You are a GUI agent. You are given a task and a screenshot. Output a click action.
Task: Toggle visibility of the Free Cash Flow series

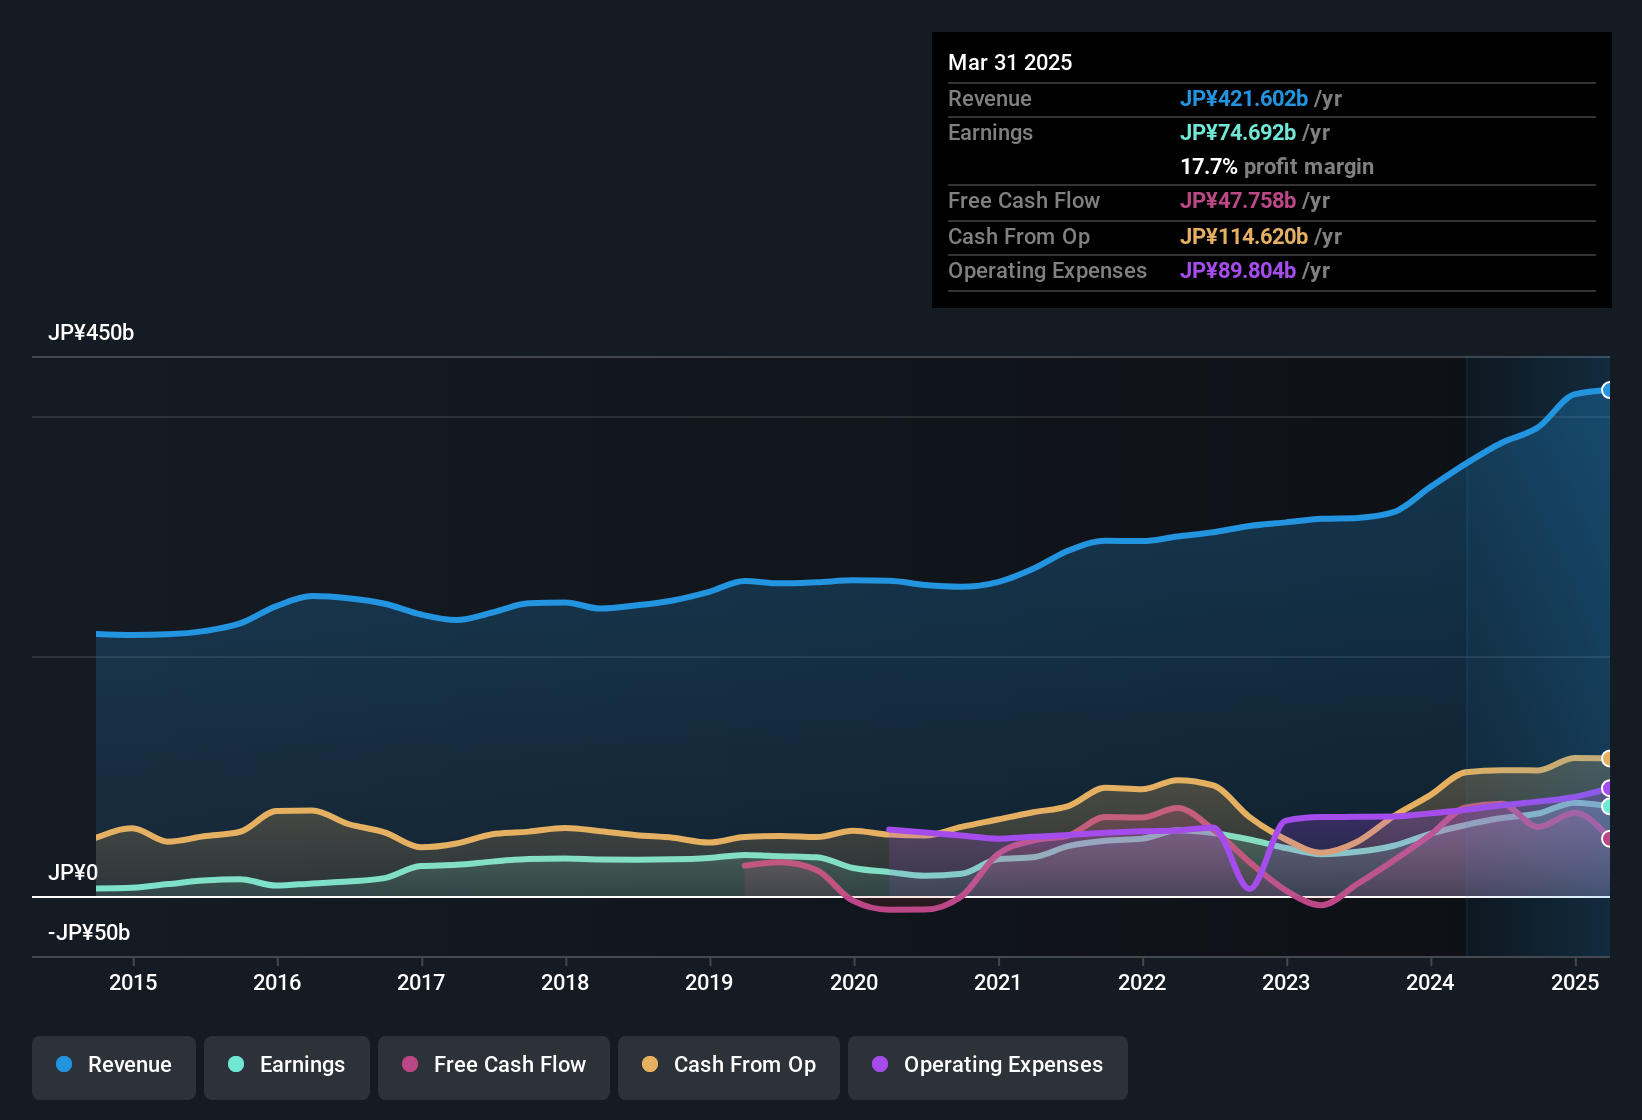pos(493,1065)
